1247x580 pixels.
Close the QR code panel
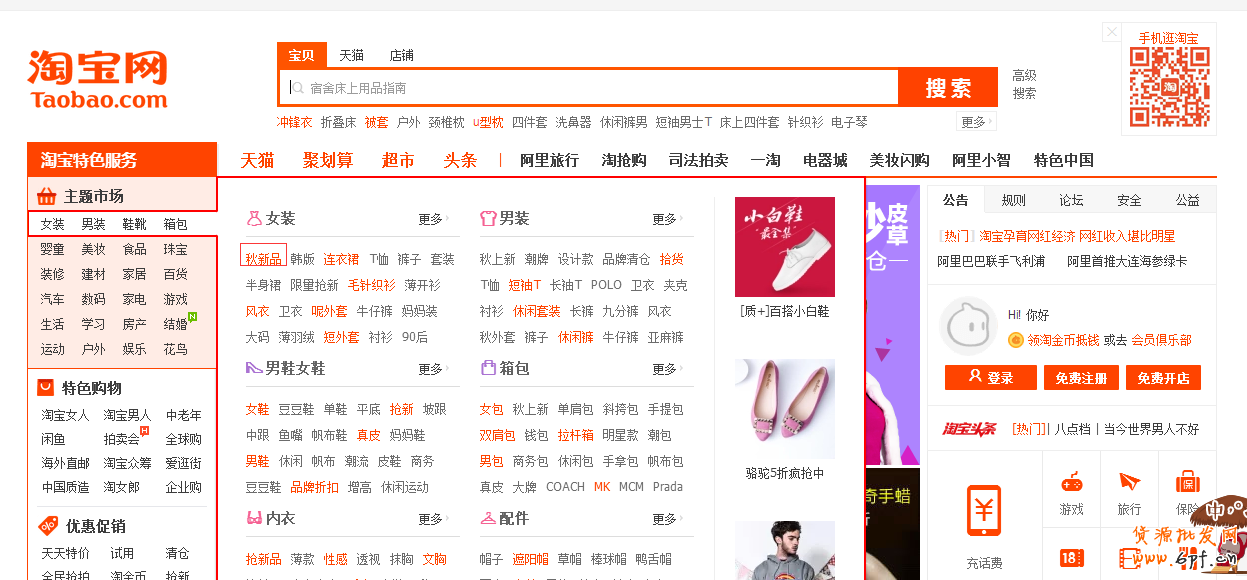coord(1112,32)
